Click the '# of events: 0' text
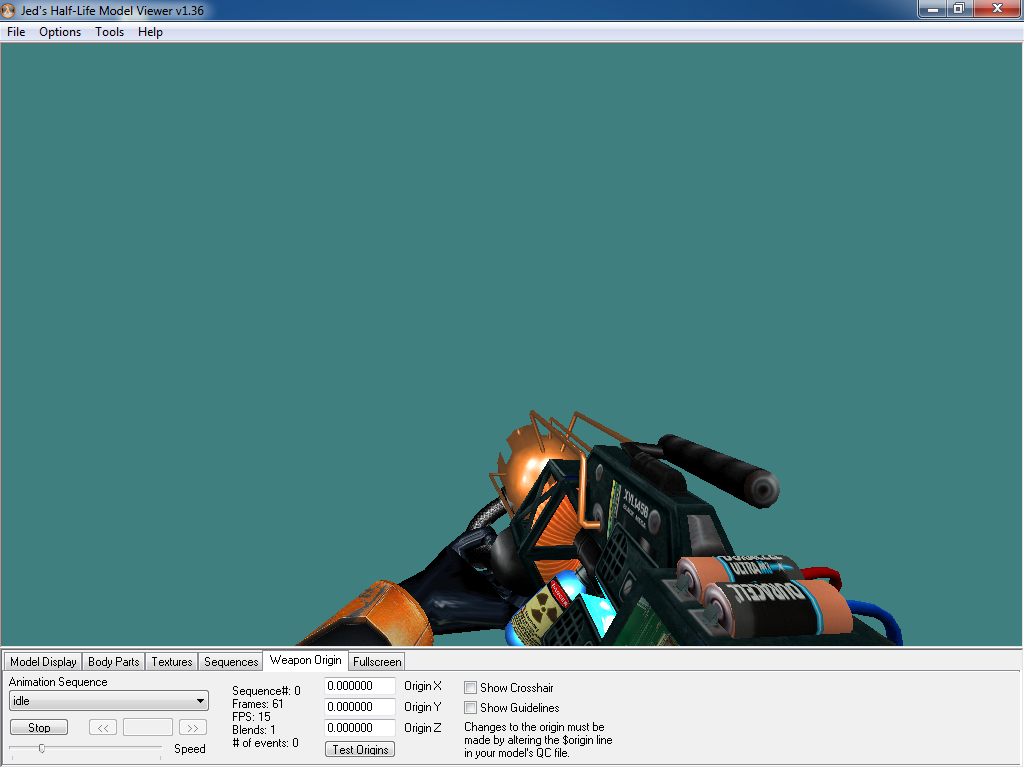 [266, 743]
